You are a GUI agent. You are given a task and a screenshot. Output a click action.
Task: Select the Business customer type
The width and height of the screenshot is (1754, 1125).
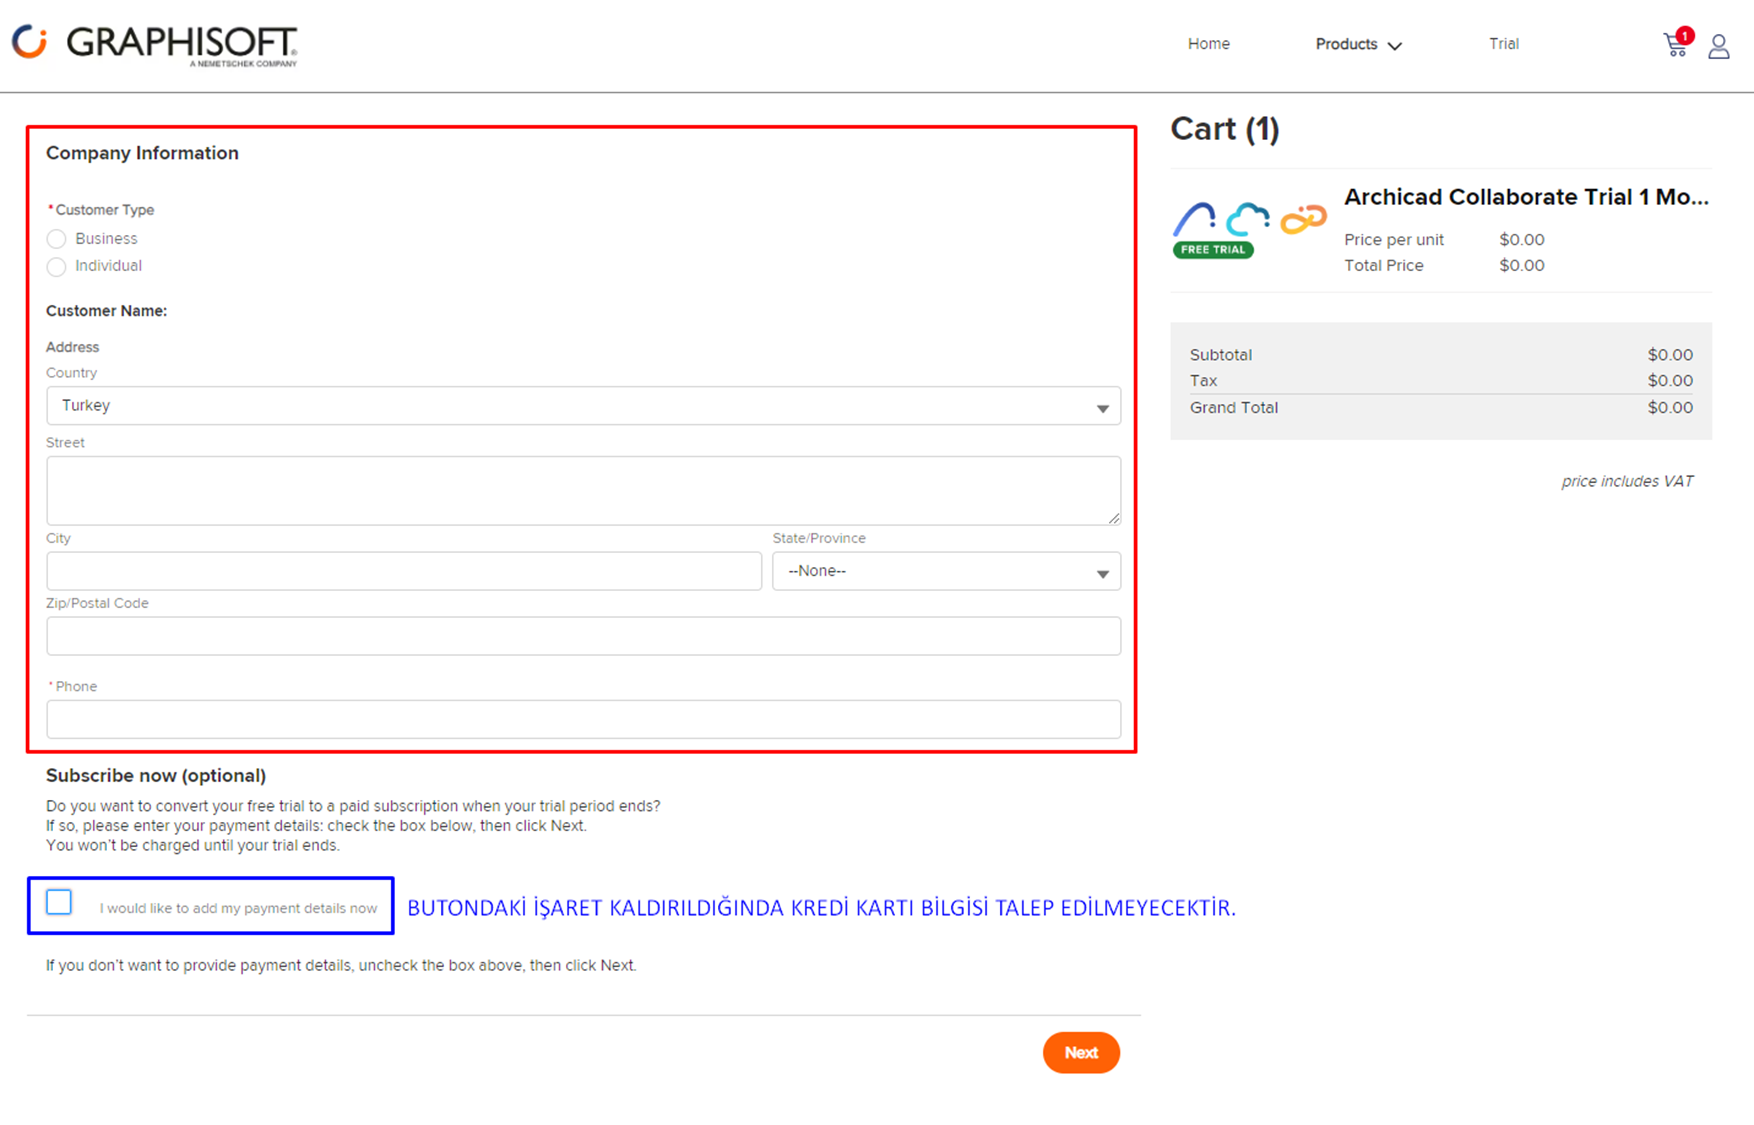[x=56, y=239]
